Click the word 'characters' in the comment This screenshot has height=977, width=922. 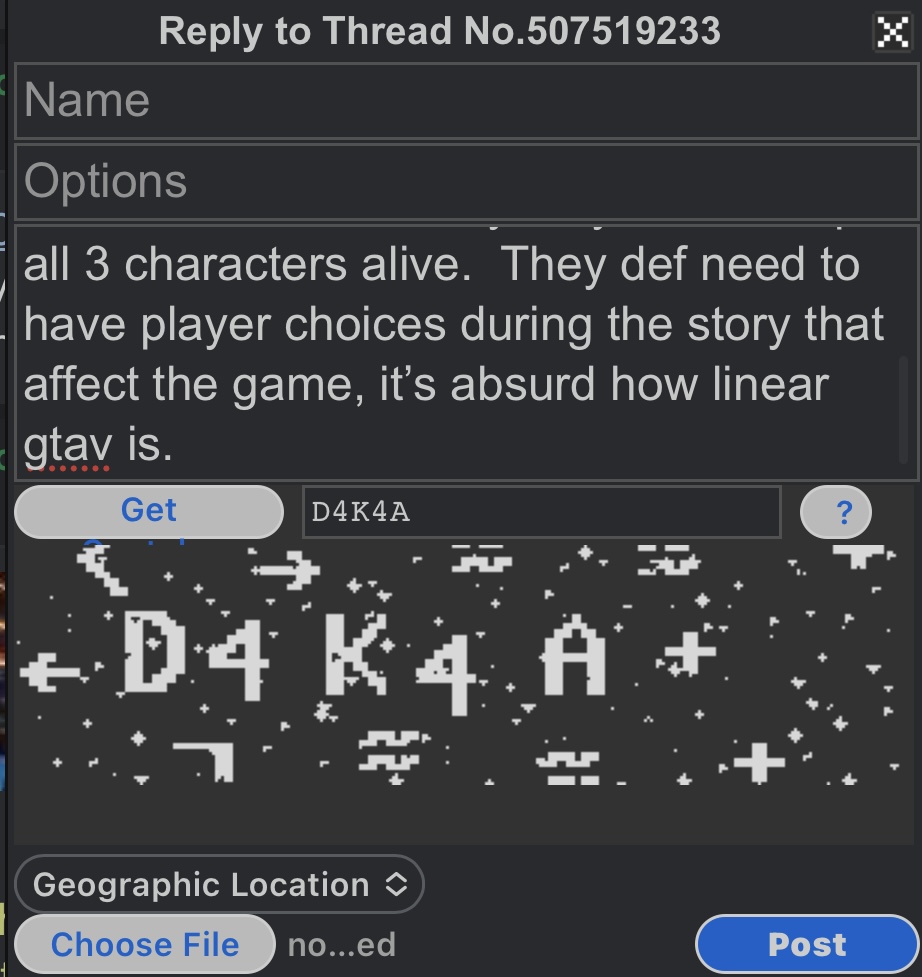coord(235,265)
